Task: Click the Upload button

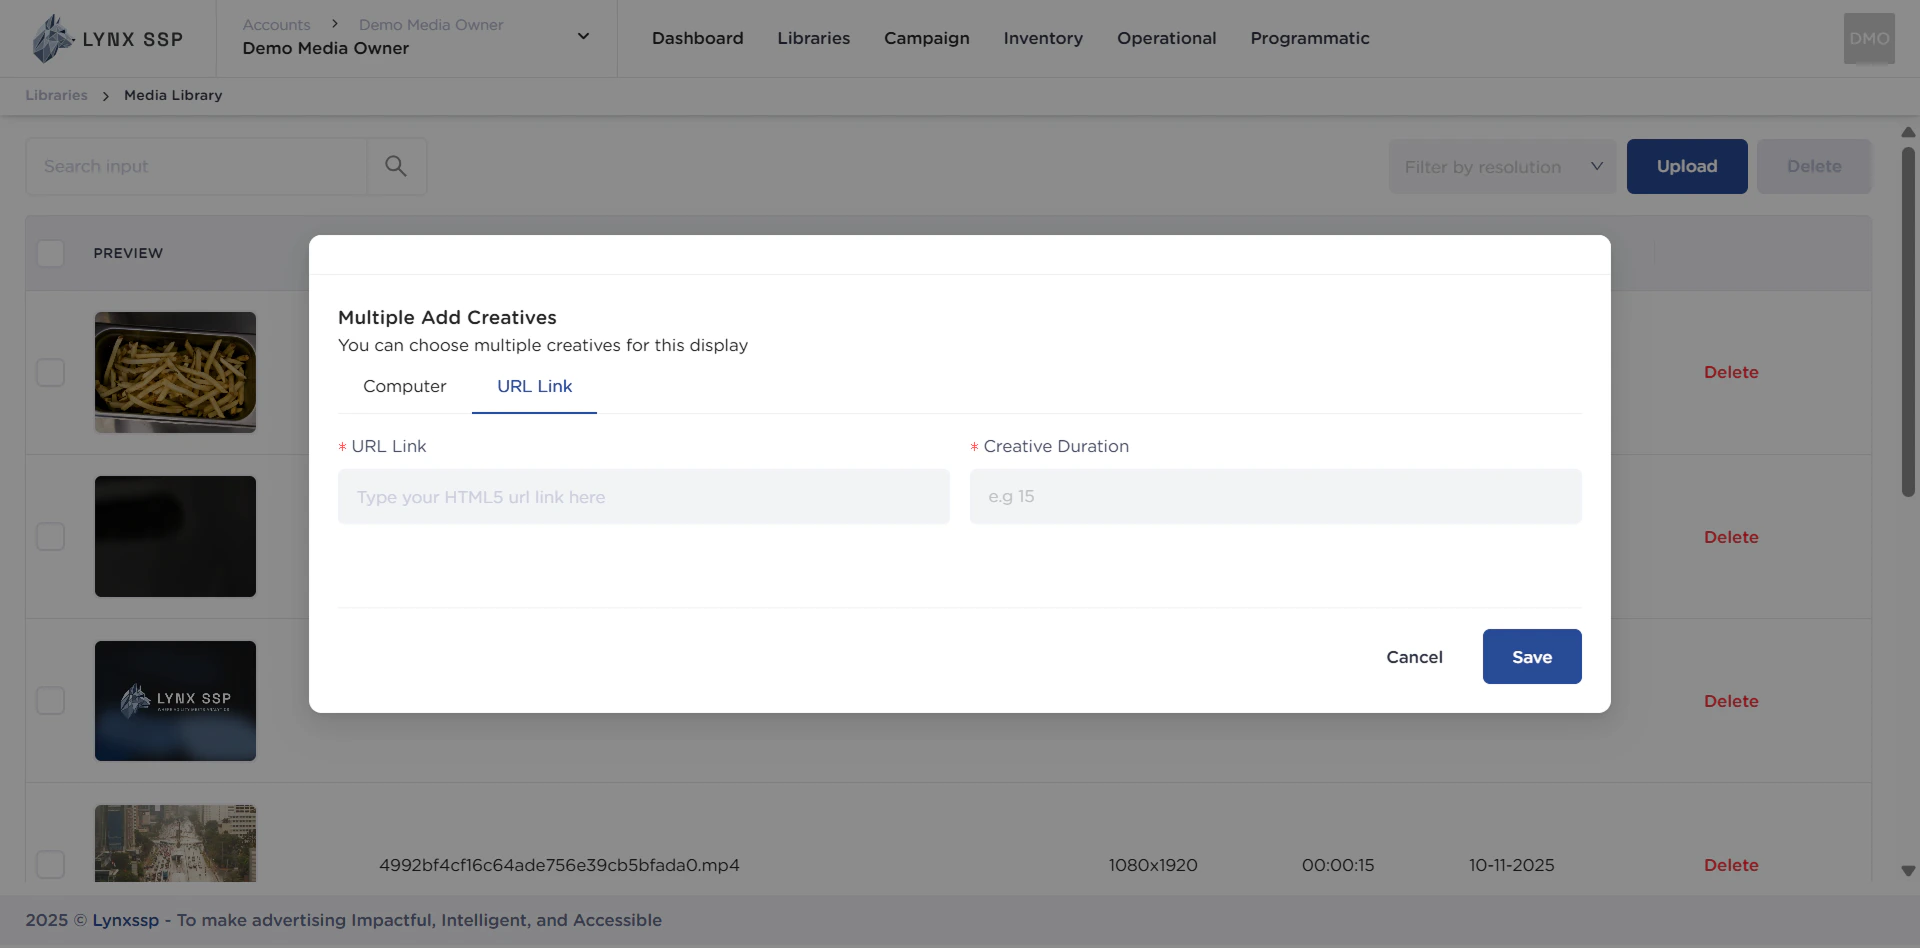Action: [1687, 166]
